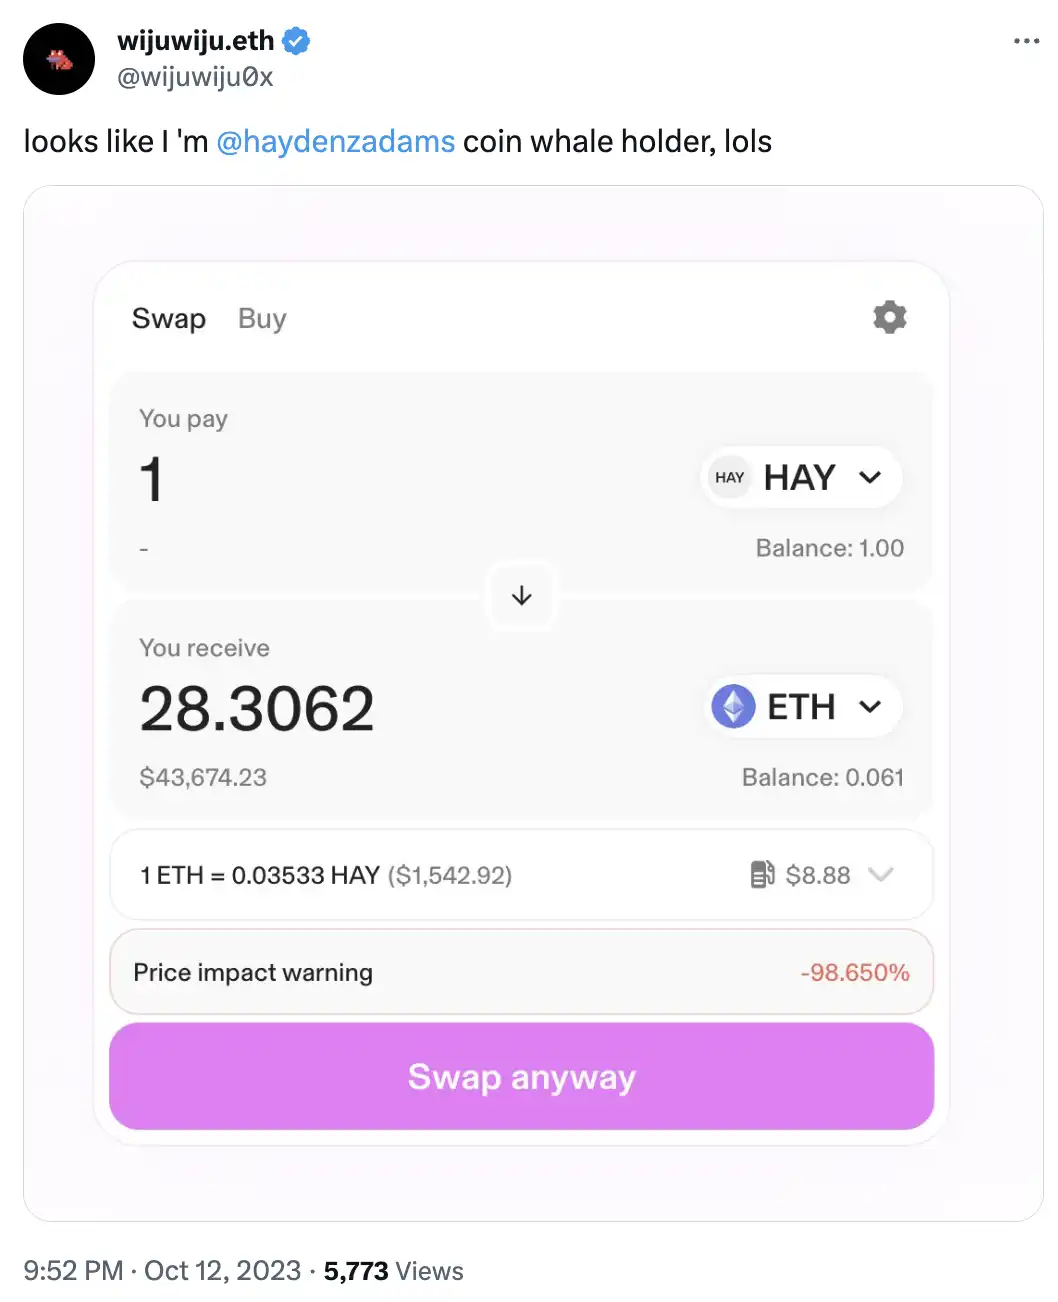
Task: Click the You receive amount 28.3062
Action: (x=257, y=709)
